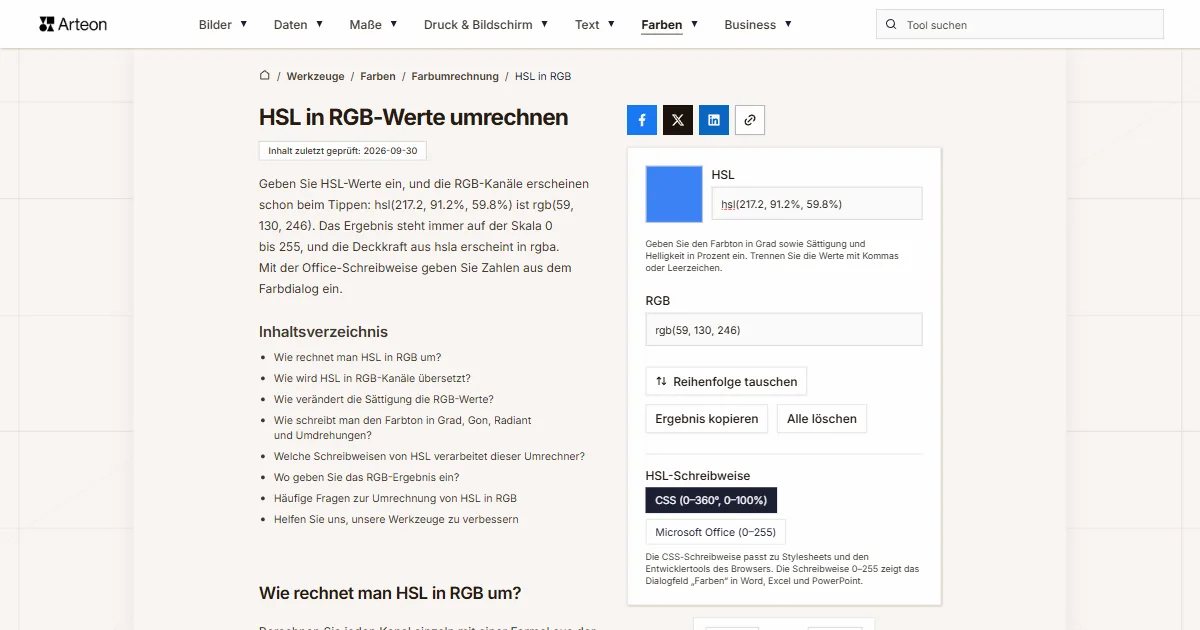1200x630 pixels.
Task: Click Ergebnis kopieren button
Action: [x=707, y=419]
